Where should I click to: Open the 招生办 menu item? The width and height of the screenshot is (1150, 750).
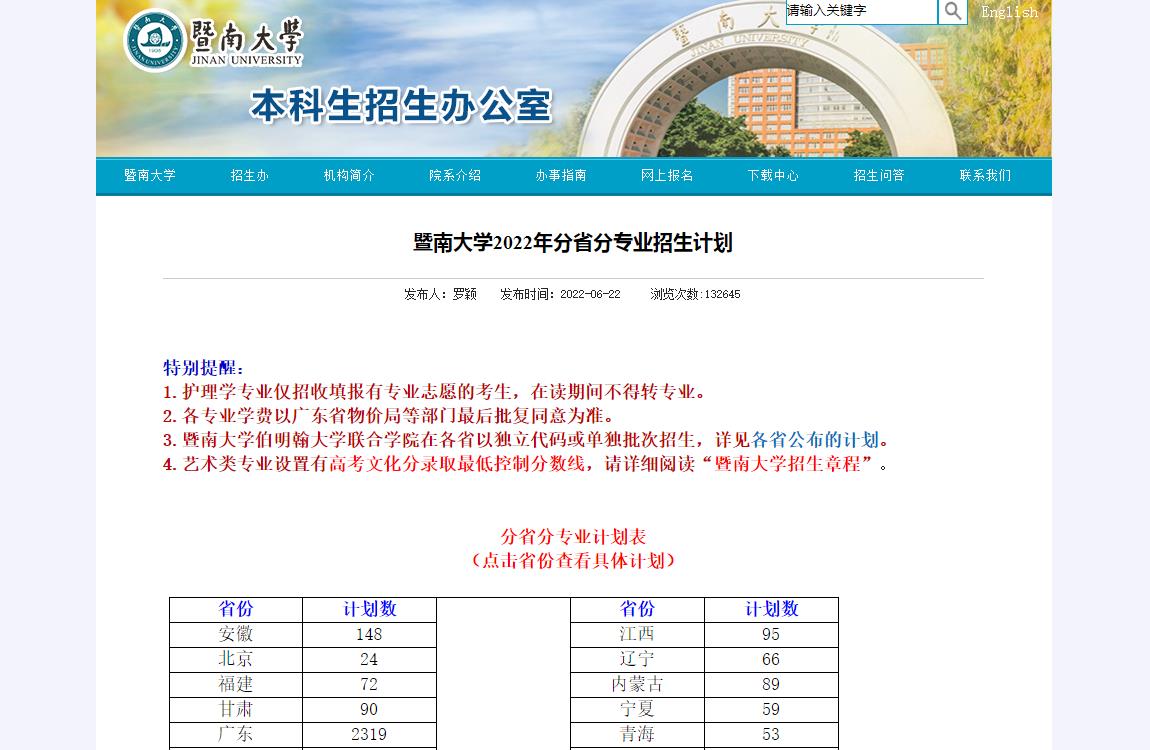tap(249, 175)
